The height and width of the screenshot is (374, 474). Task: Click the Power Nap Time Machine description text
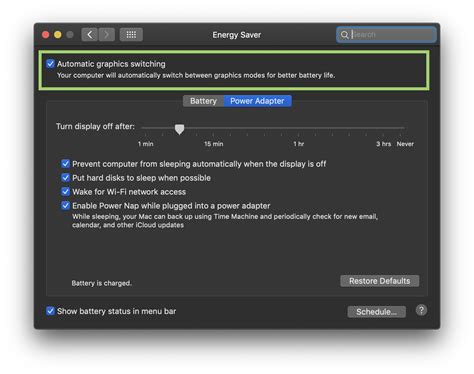click(x=225, y=221)
